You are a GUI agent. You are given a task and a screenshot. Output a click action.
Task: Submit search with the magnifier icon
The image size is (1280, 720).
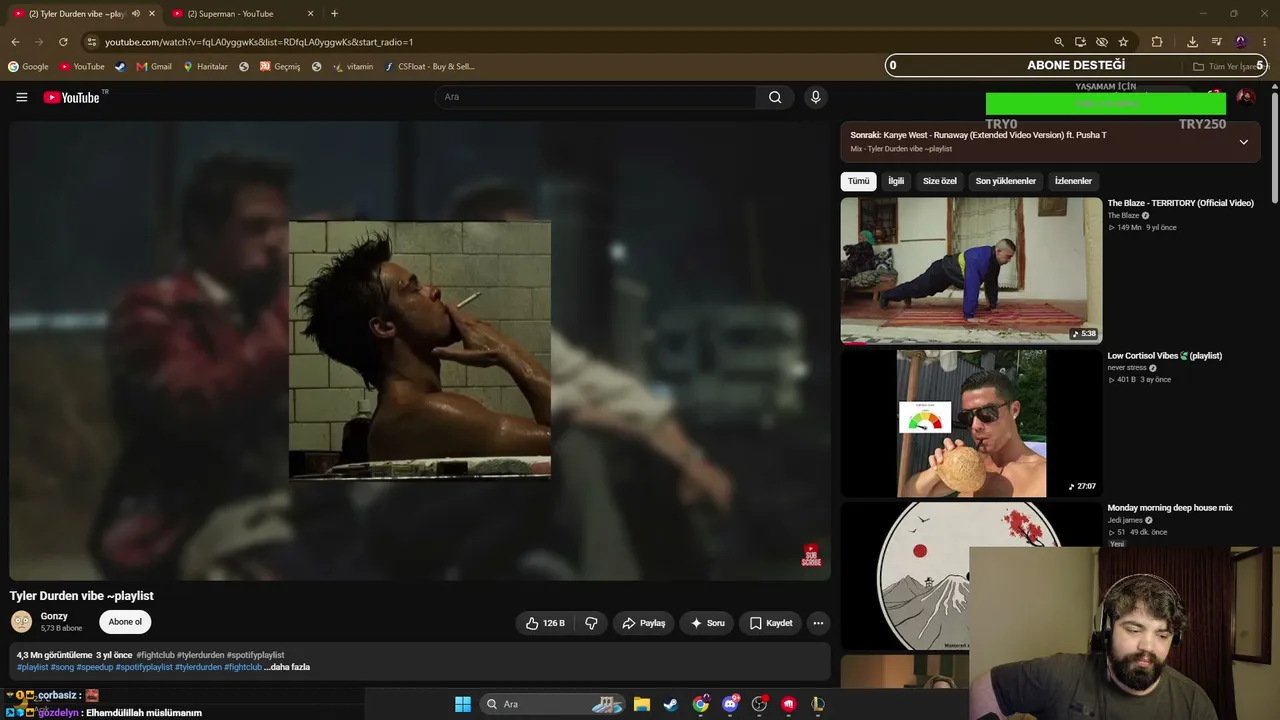(x=775, y=97)
